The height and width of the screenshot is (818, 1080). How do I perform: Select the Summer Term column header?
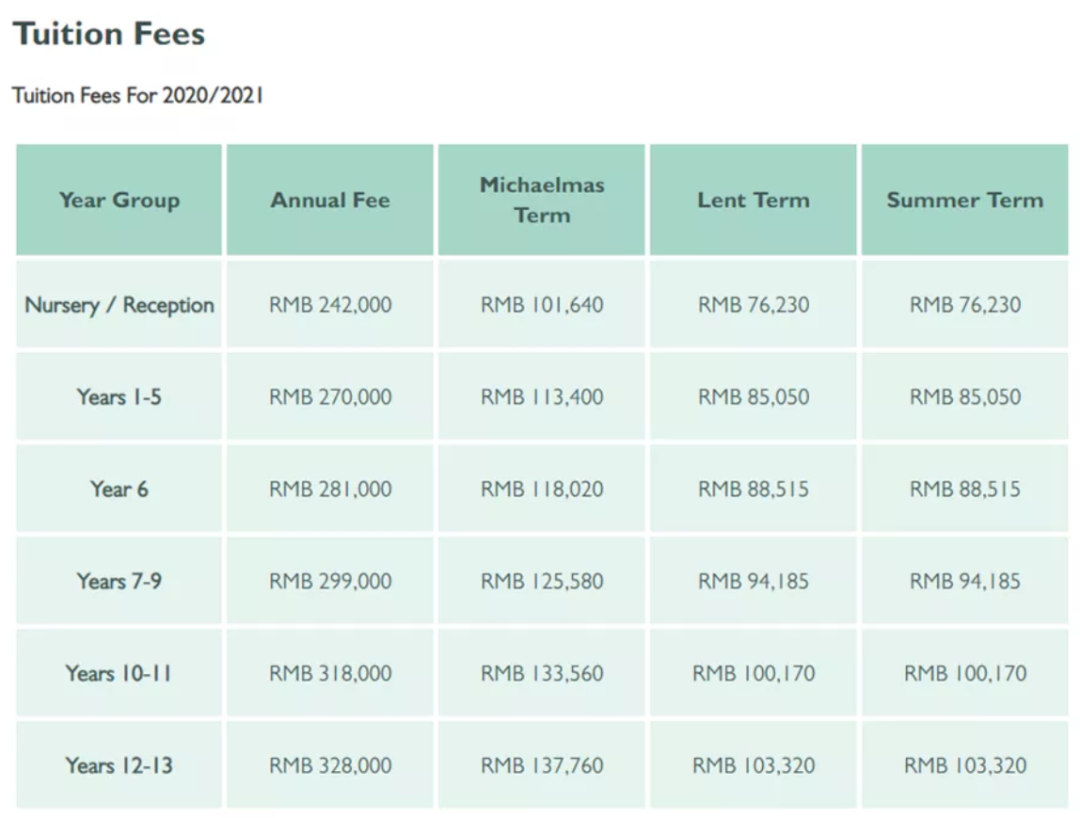965,200
